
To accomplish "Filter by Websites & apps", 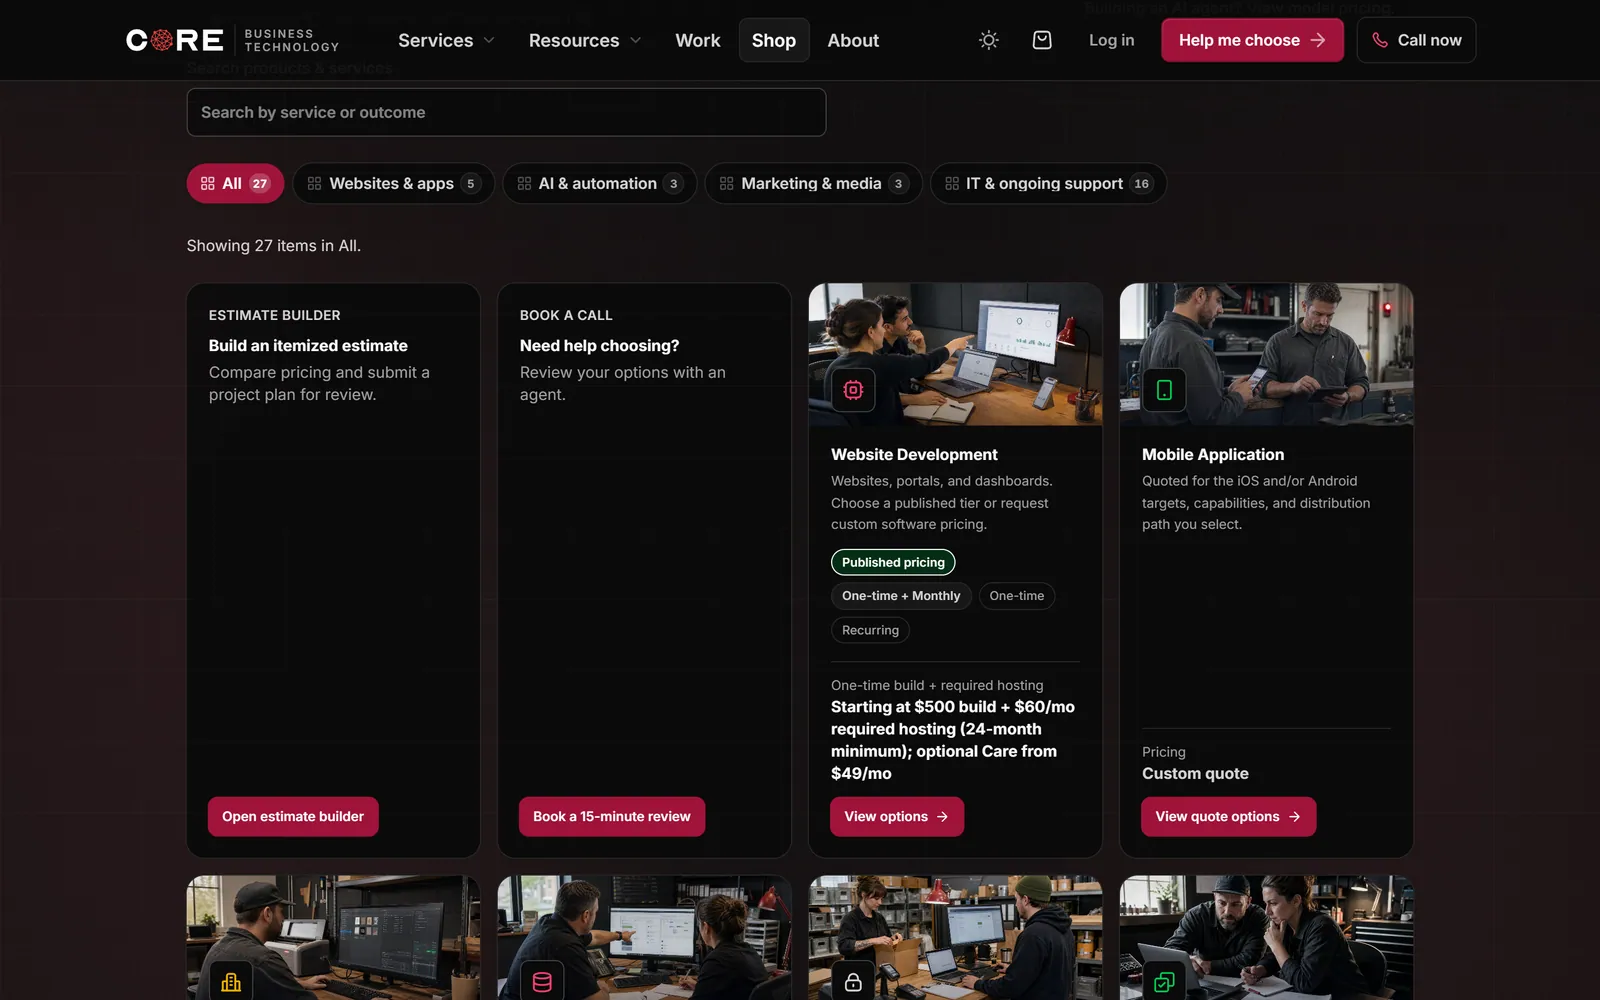I will point(394,184).
